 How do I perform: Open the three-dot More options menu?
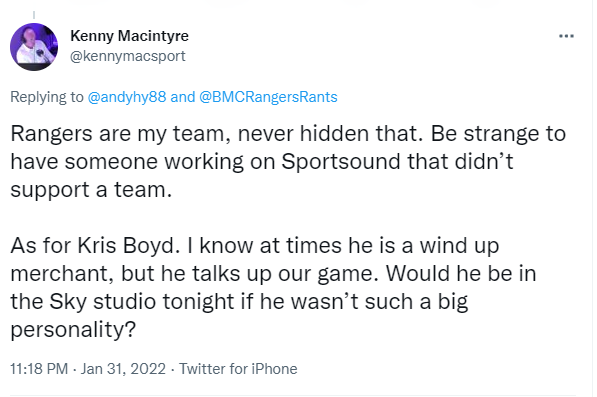pyautogui.click(x=566, y=36)
